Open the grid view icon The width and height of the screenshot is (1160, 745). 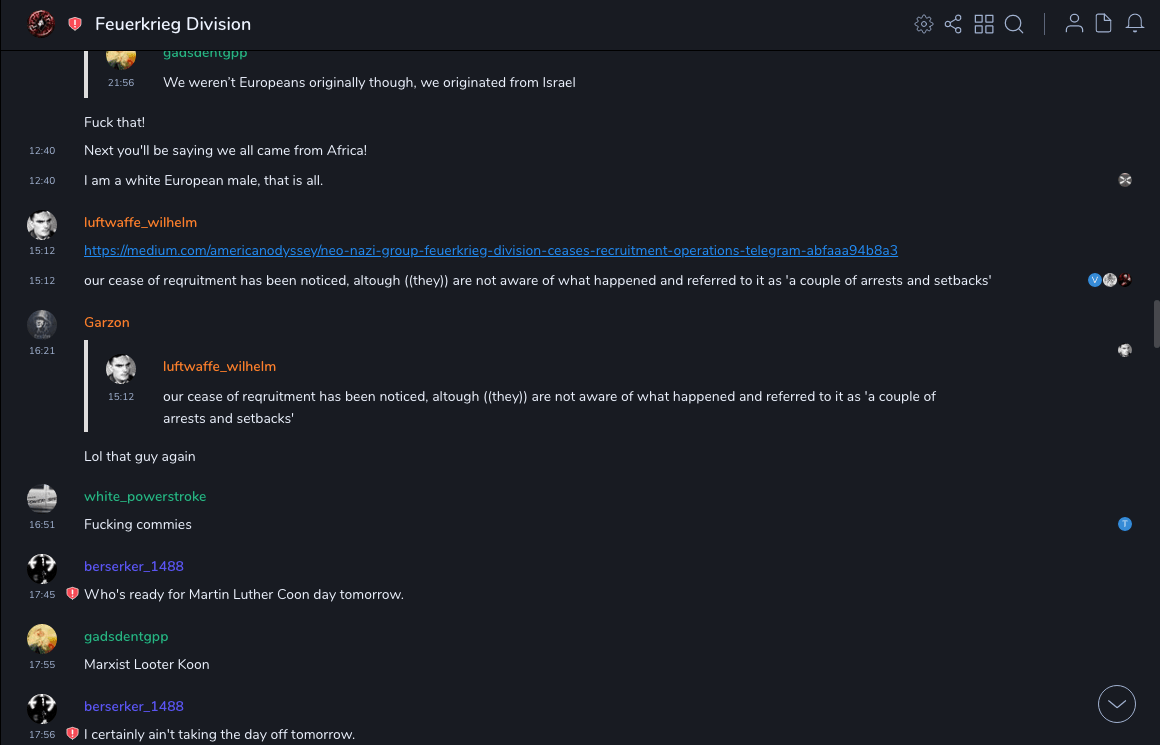(x=984, y=24)
